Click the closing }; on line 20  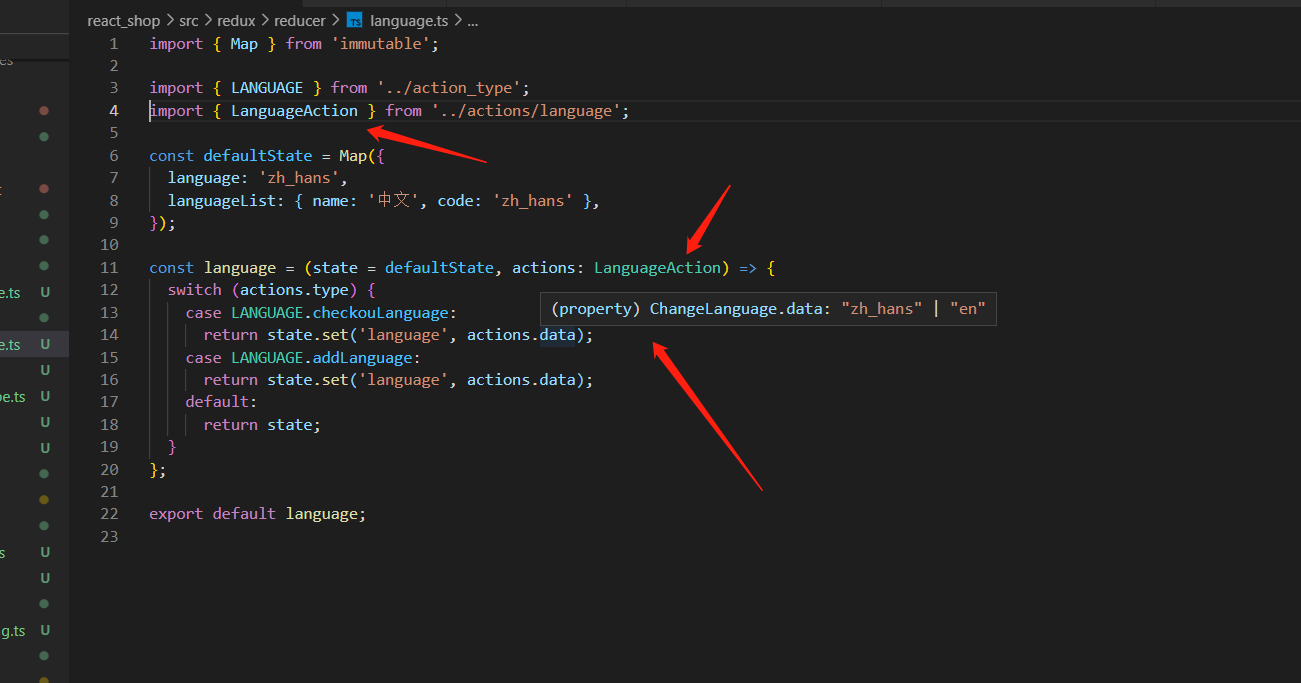coord(158,470)
